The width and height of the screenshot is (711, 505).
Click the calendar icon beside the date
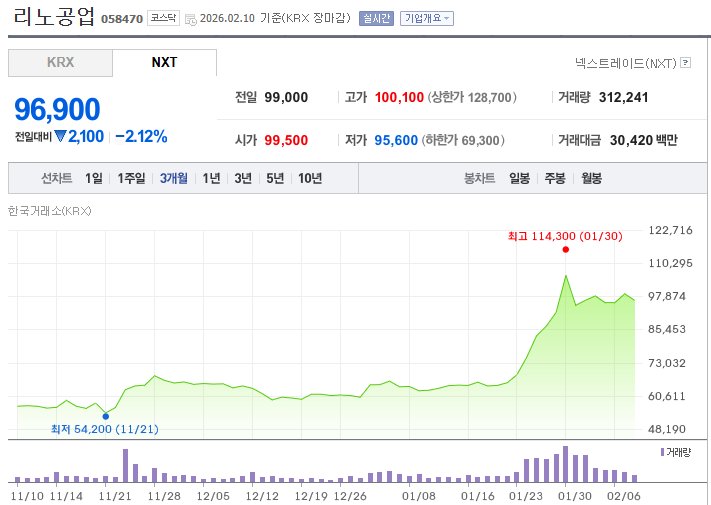191,19
